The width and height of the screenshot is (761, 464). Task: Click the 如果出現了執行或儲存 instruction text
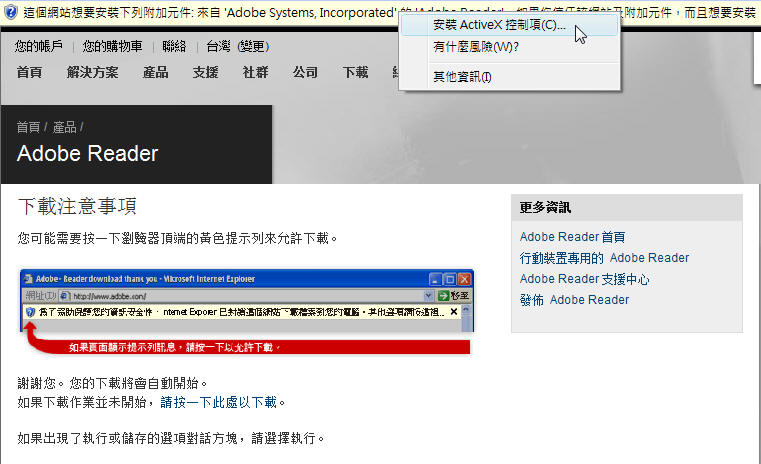[170, 438]
